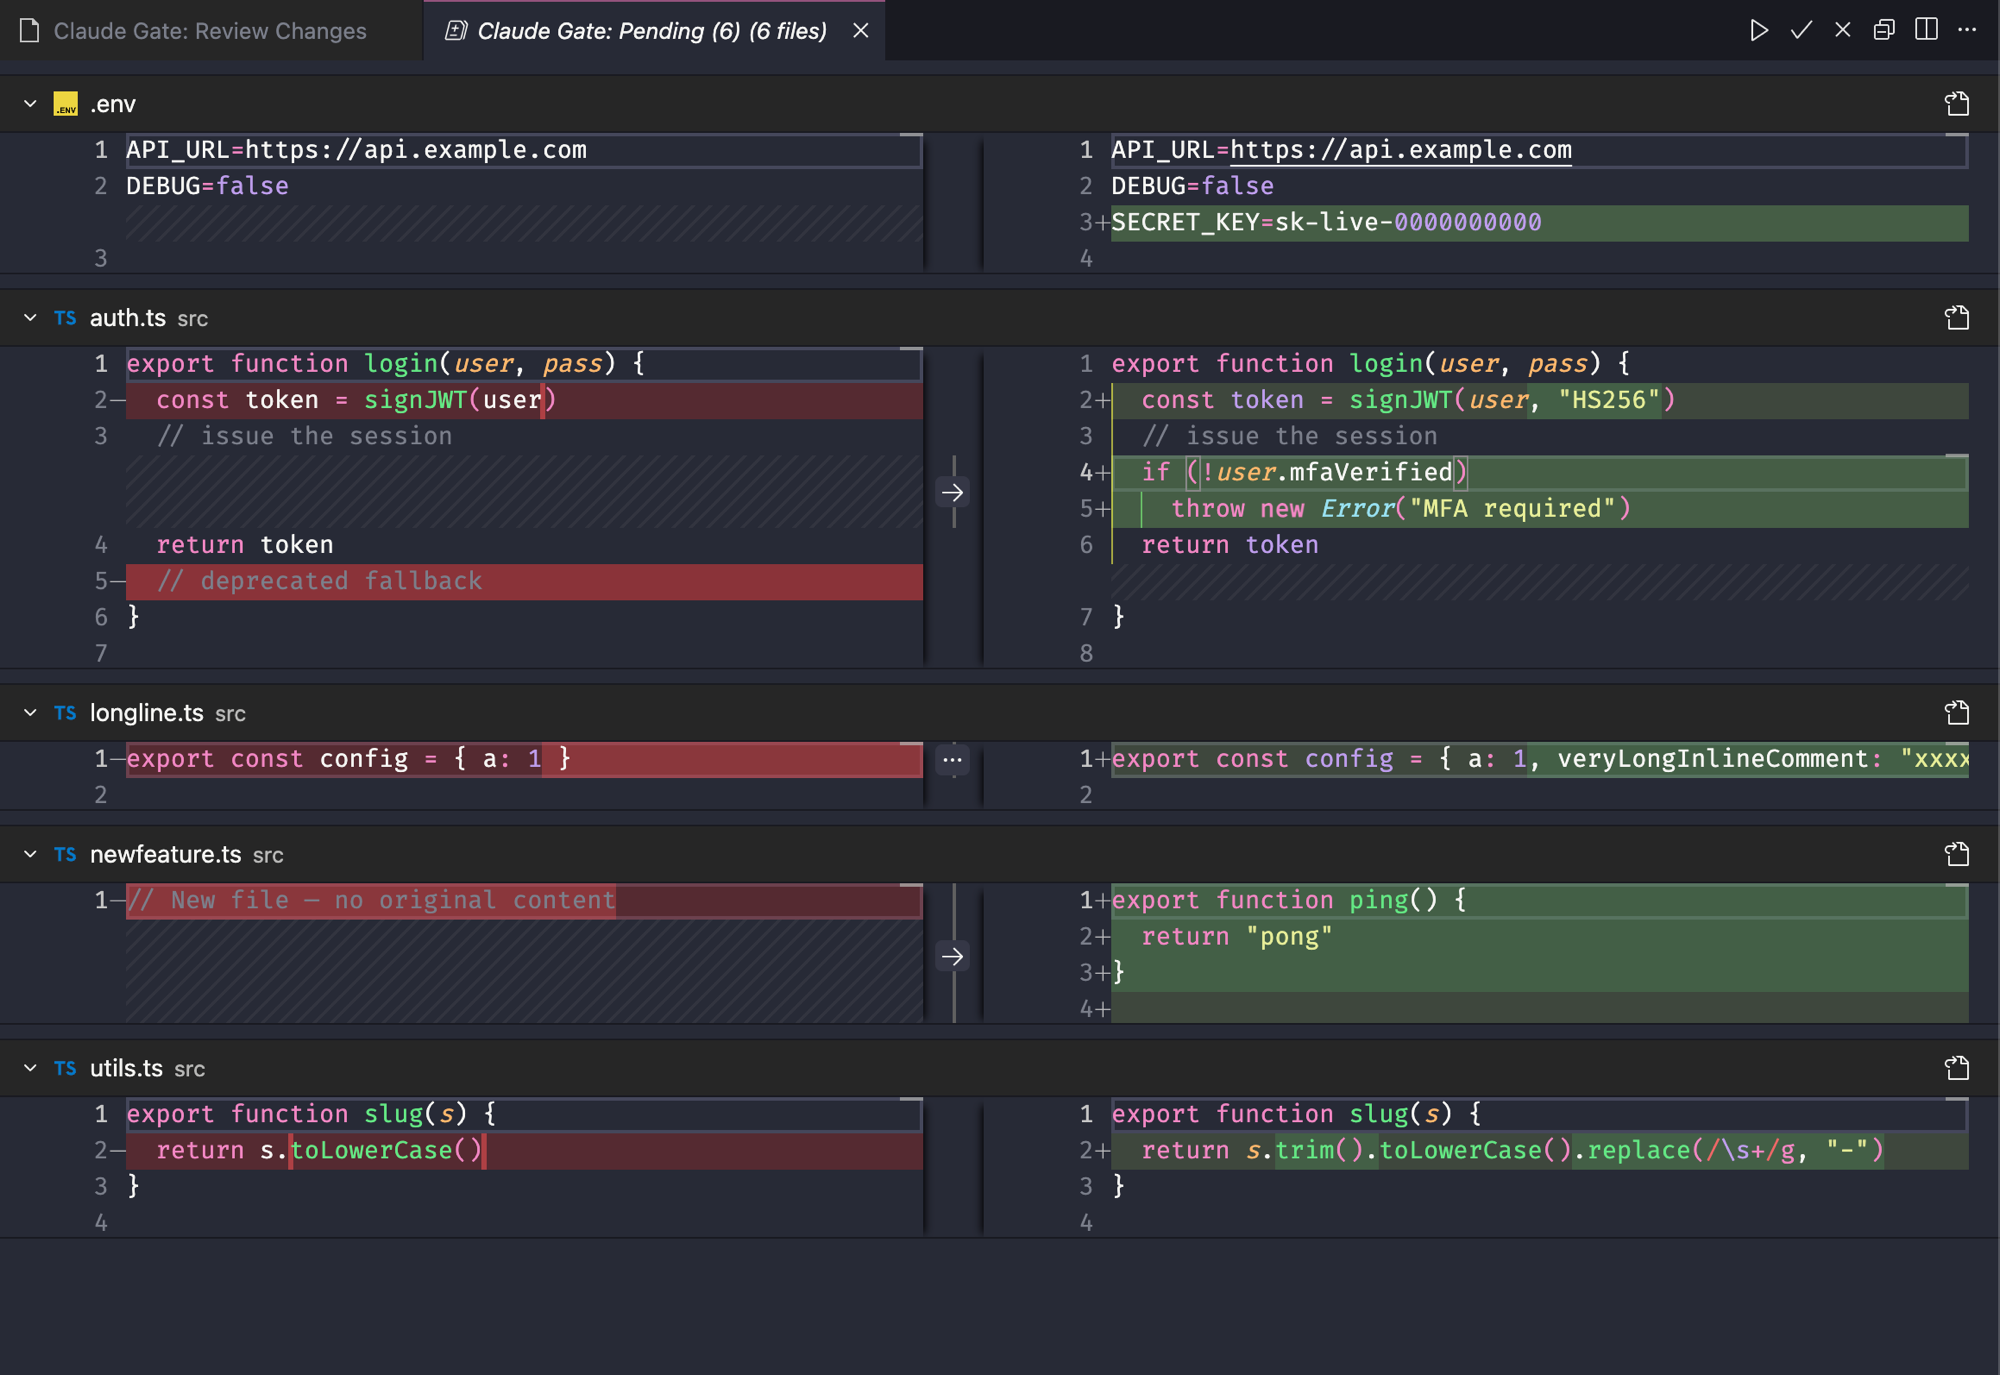Screen dimensions: 2000x1375
Task: Click the split editor icon
Action: pos(1926,30)
